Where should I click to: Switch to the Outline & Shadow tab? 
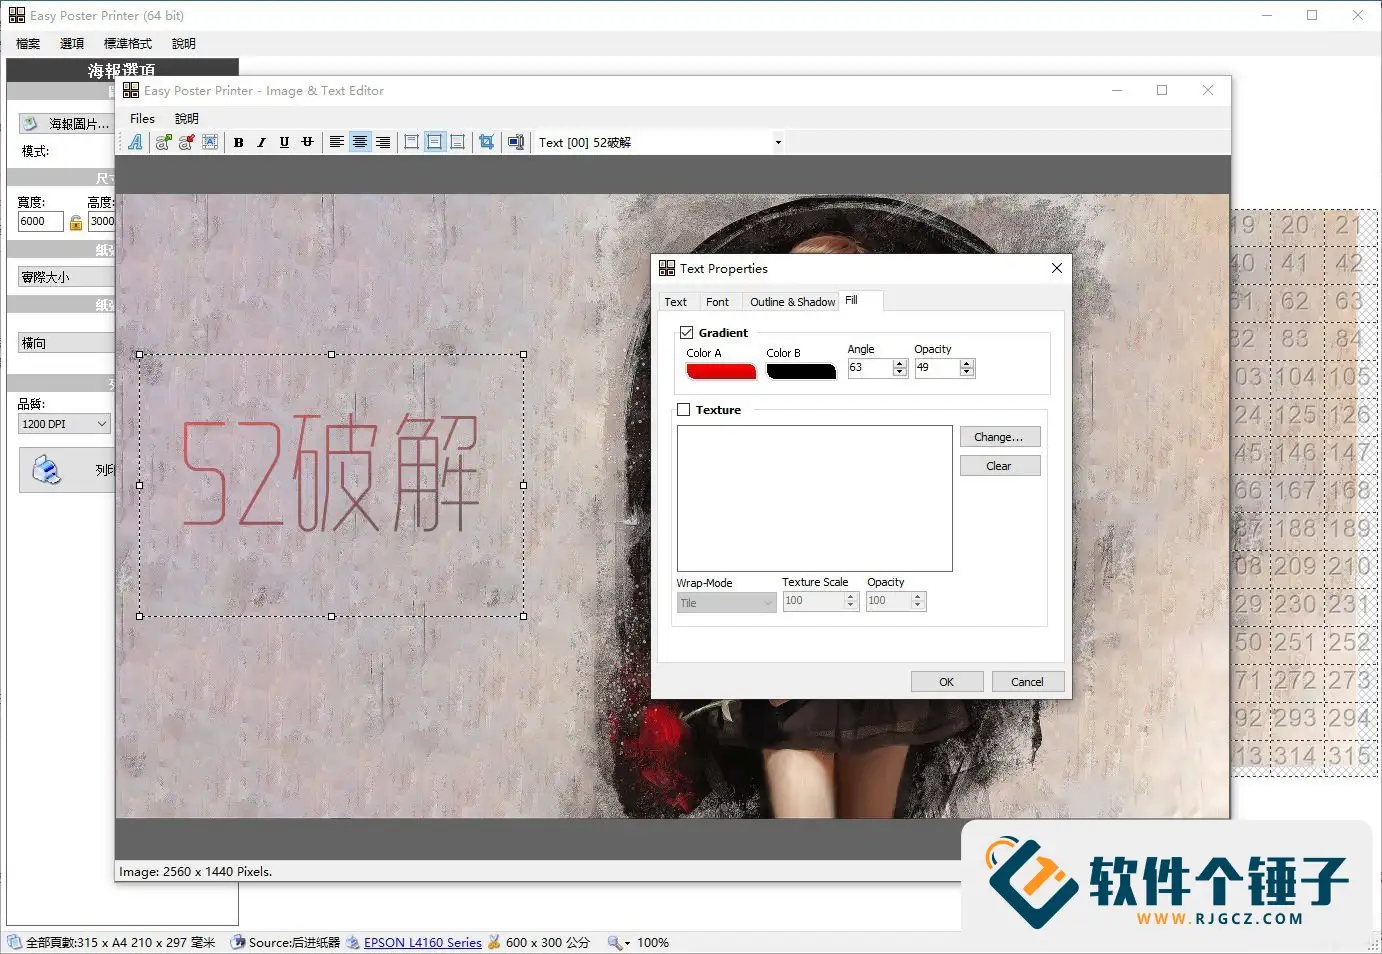[x=791, y=301]
